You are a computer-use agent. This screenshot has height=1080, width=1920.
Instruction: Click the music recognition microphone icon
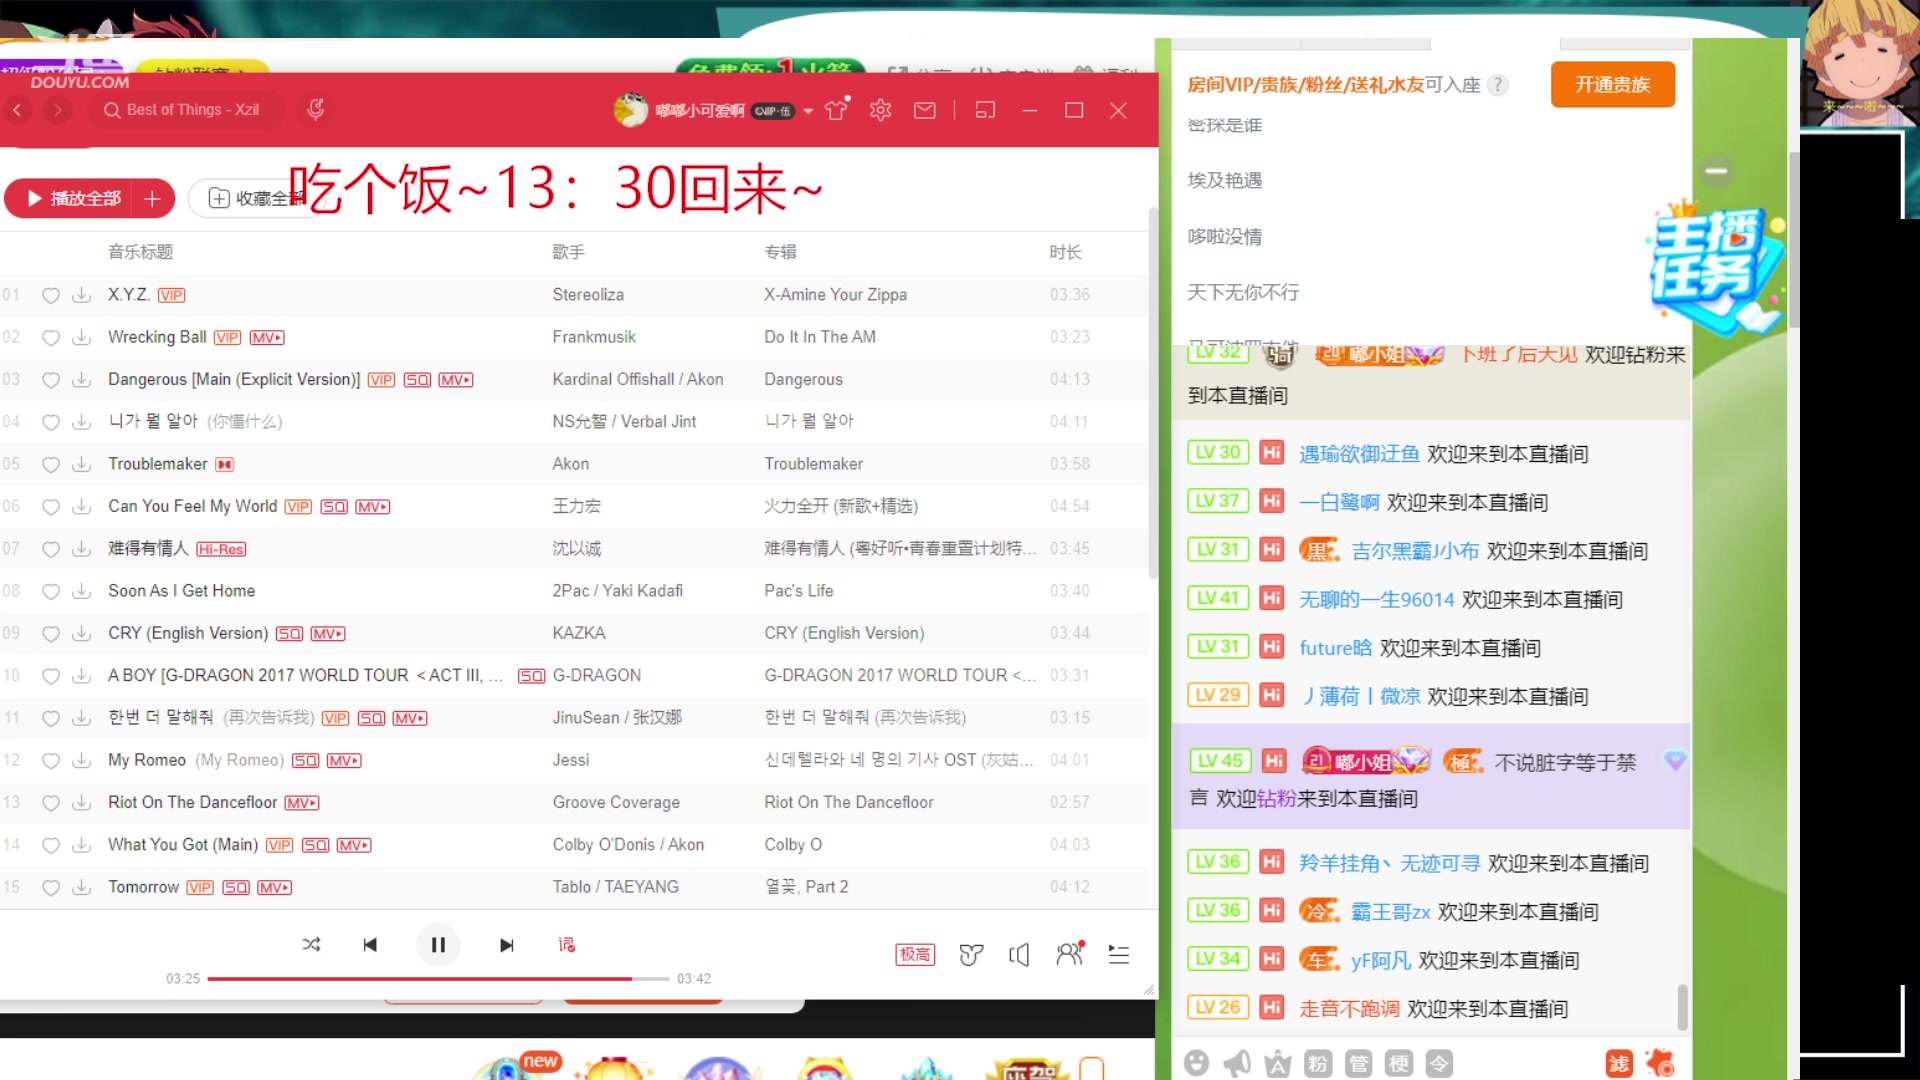point(316,109)
